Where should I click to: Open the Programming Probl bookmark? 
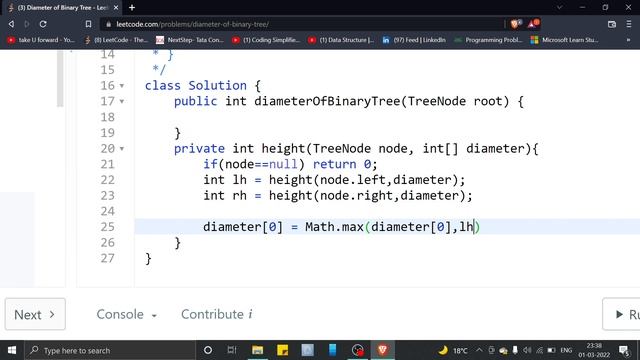coord(489,40)
